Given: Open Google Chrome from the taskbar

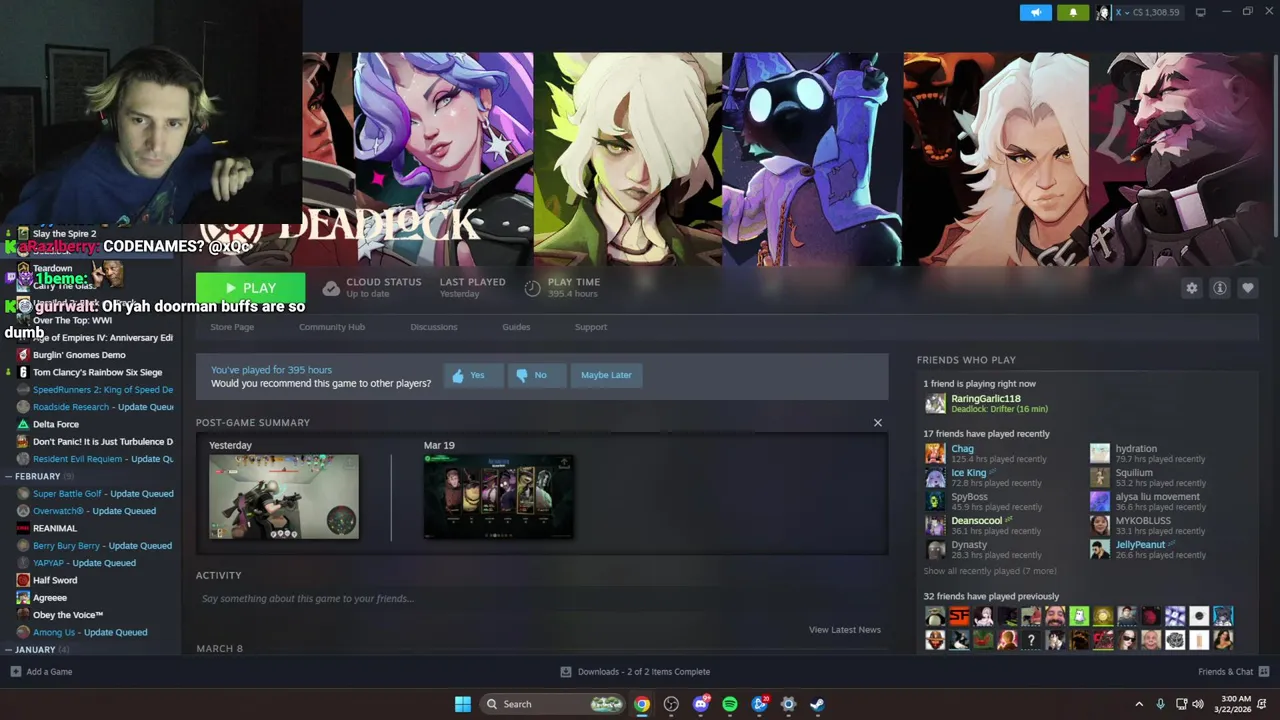Looking at the screenshot, I should (642, 704).
